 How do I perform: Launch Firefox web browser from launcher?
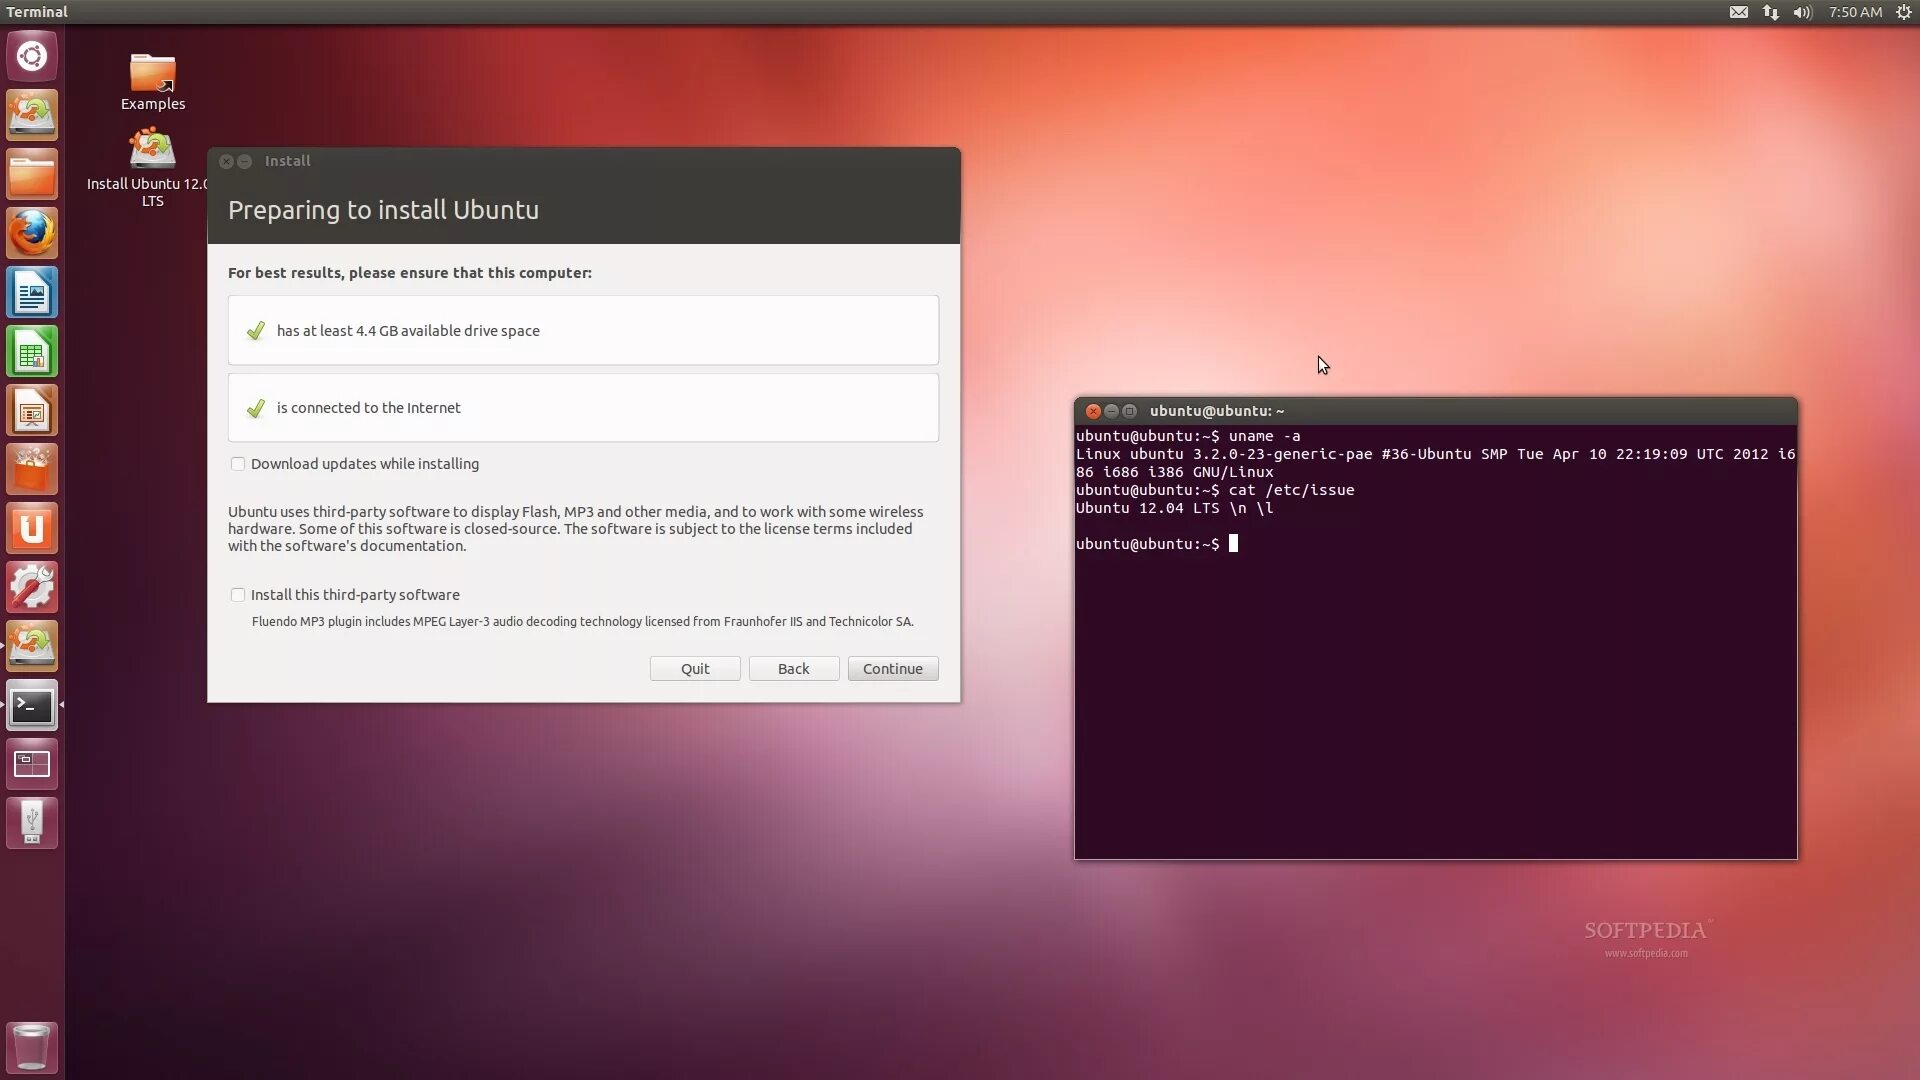point(32,233)
